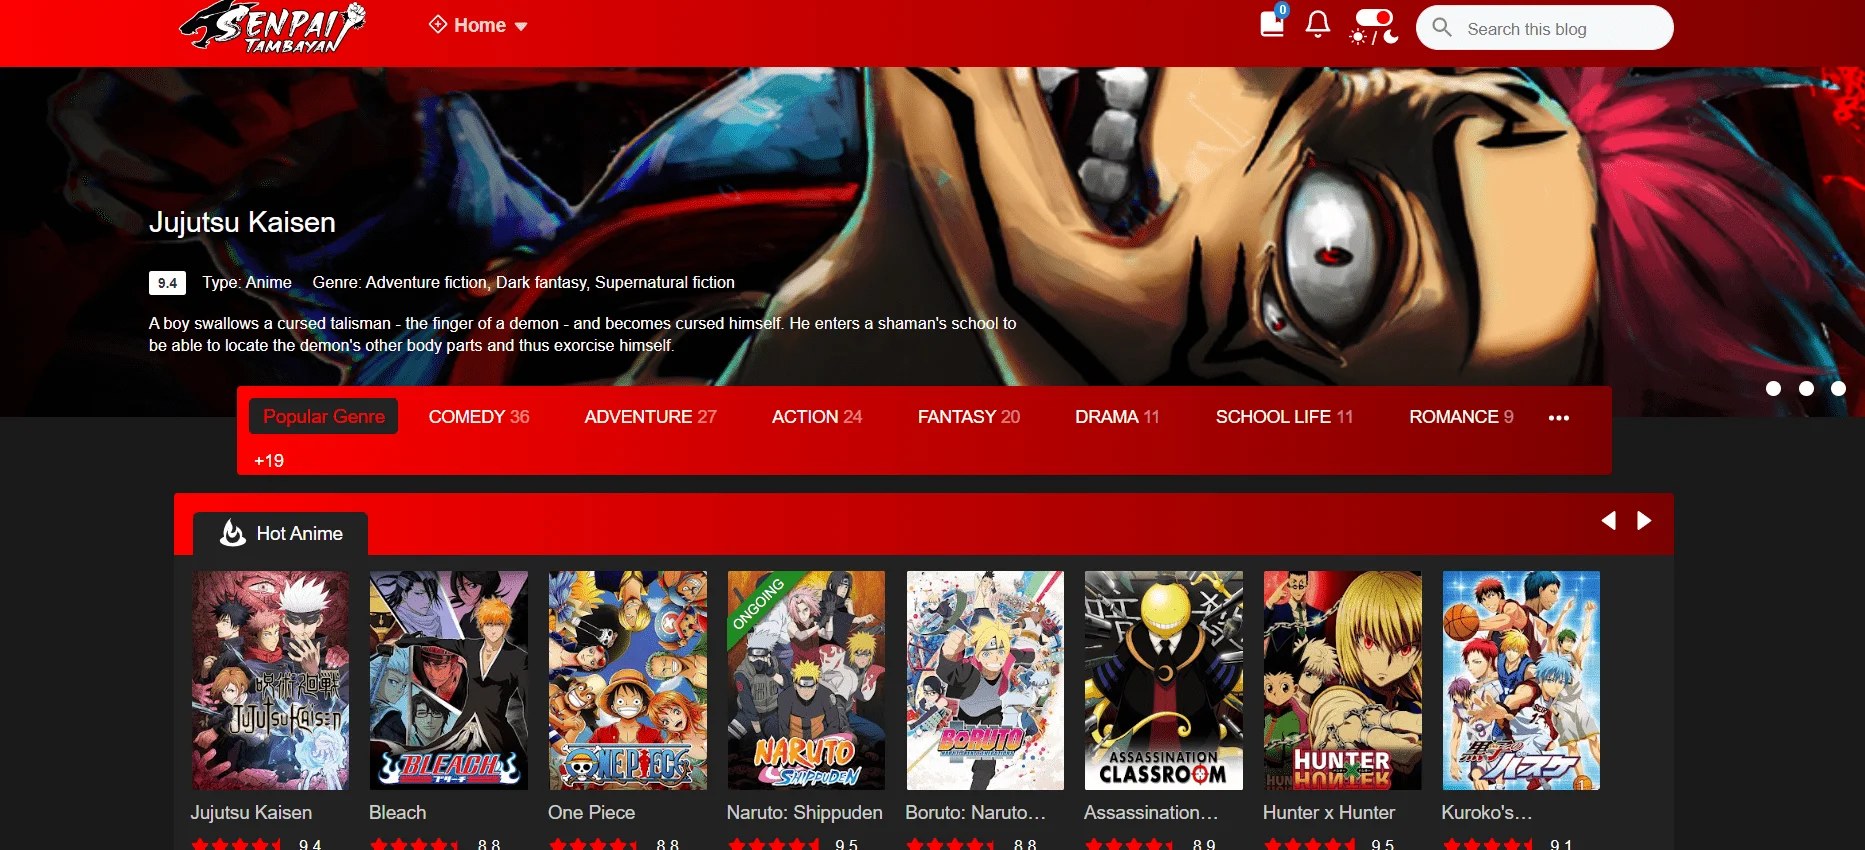Open the Hunter x Hunter poster
This screenshot has height=850, width=1865.
tap(1342, 681)
